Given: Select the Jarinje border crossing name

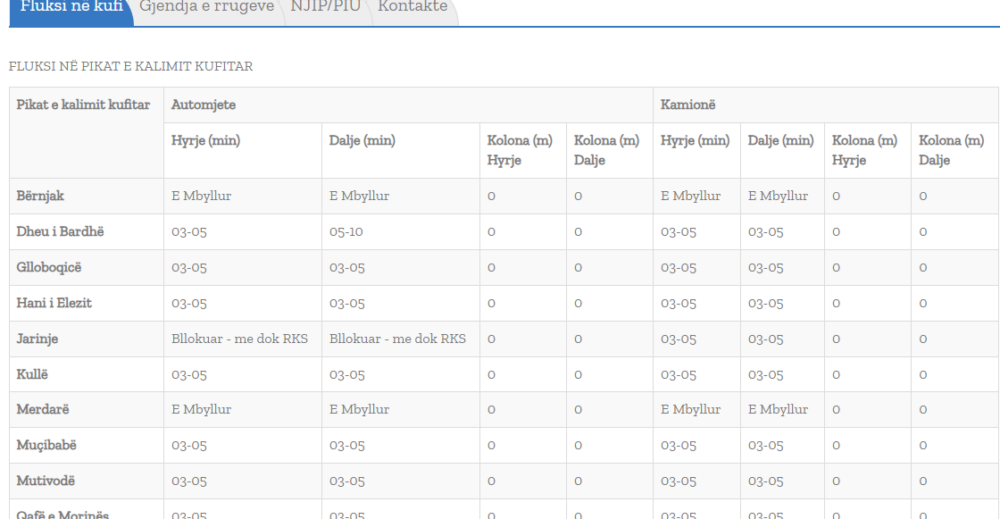Looking at the screenshot, I should point(37,339).
